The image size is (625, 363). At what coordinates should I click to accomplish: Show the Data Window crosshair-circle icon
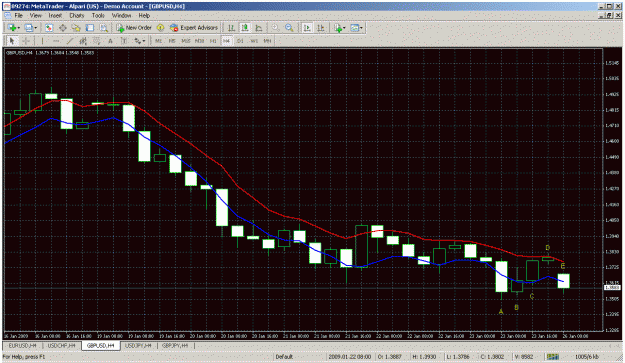coord(63,27)
